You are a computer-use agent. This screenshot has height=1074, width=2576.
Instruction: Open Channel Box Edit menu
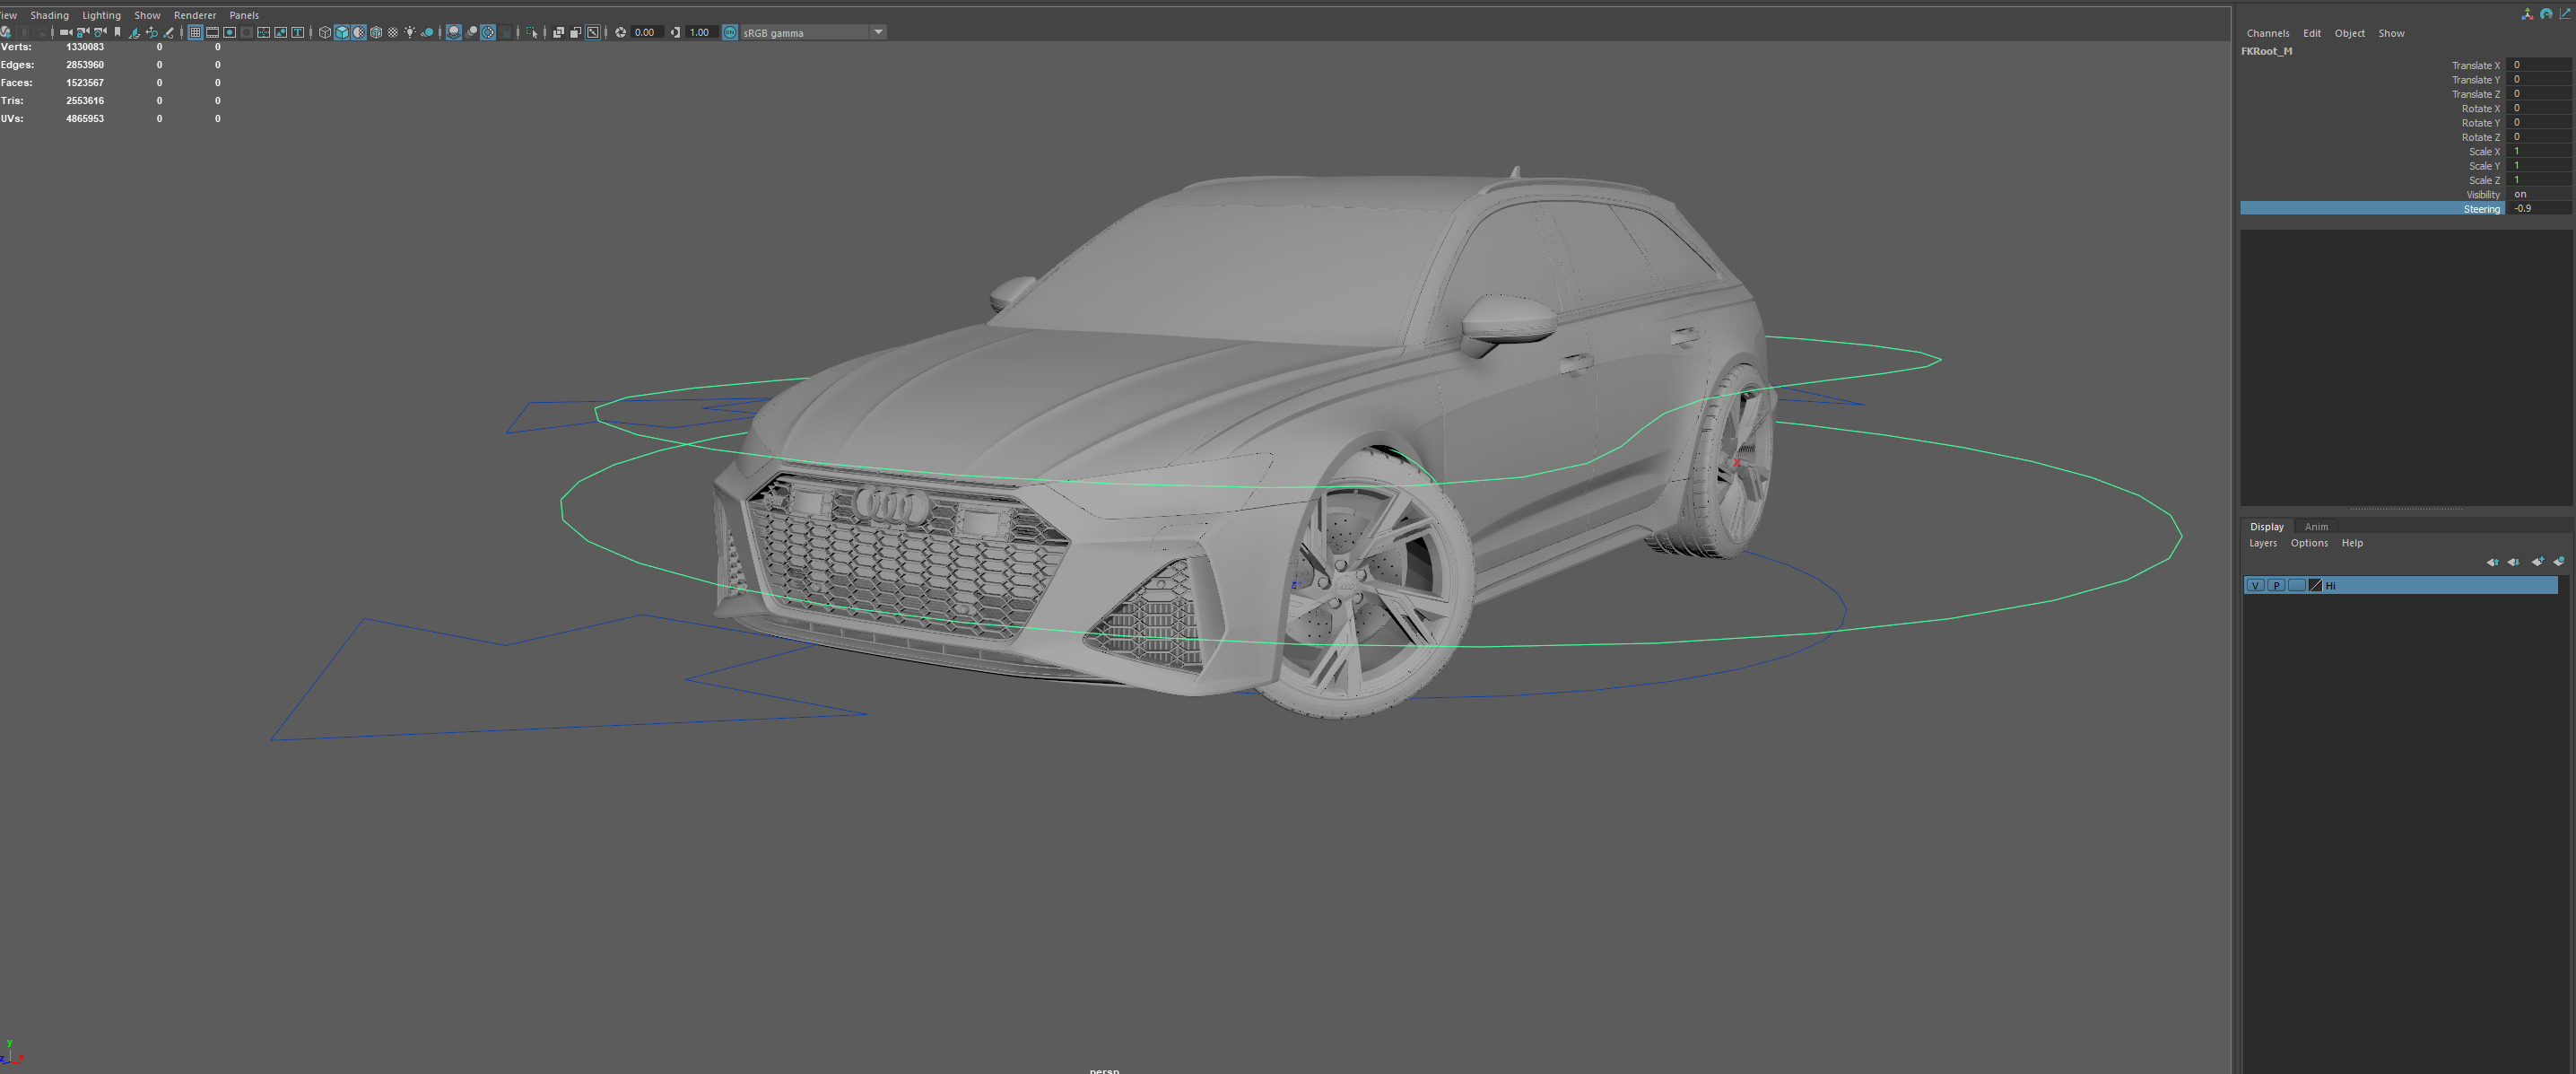pos(2311,33)
